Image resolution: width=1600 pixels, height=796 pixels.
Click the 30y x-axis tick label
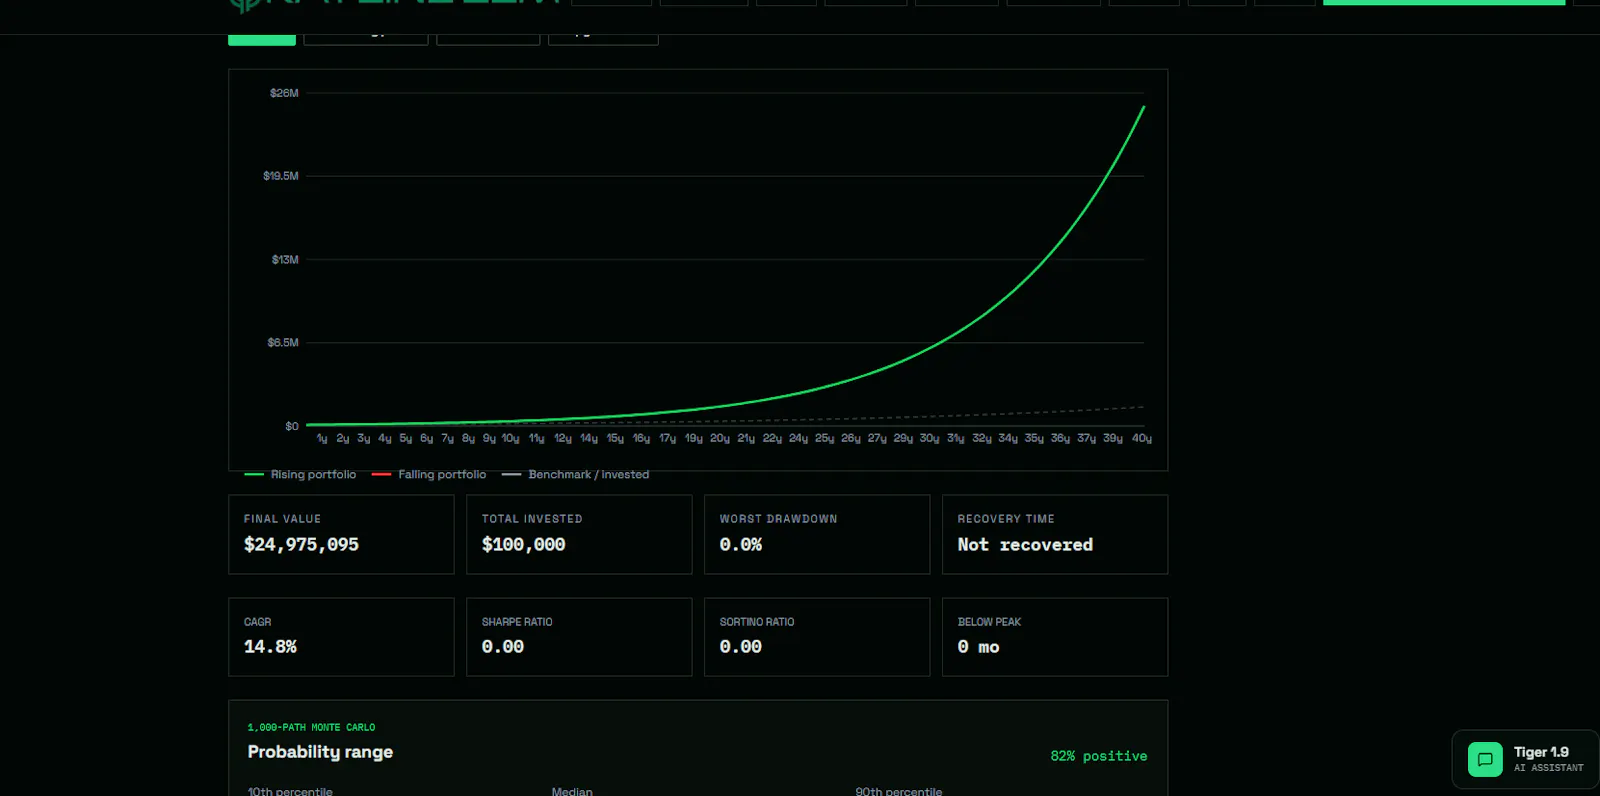click(x=930, y=439)
